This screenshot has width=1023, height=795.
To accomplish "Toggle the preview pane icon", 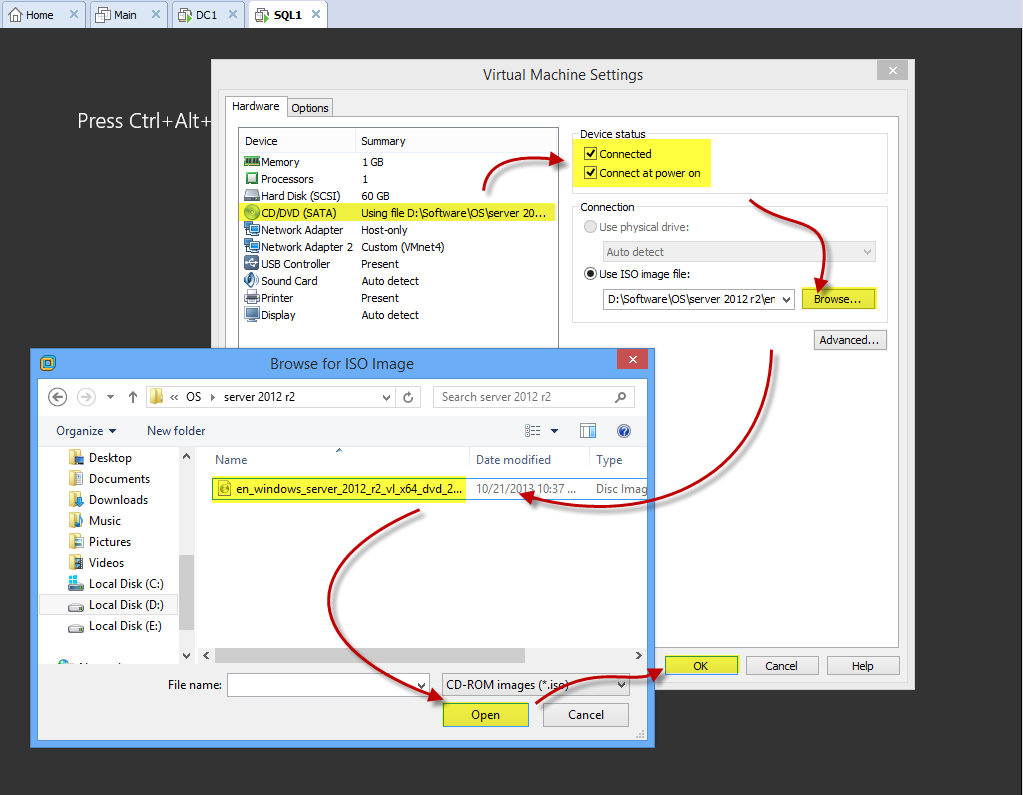I will [588, 430].
